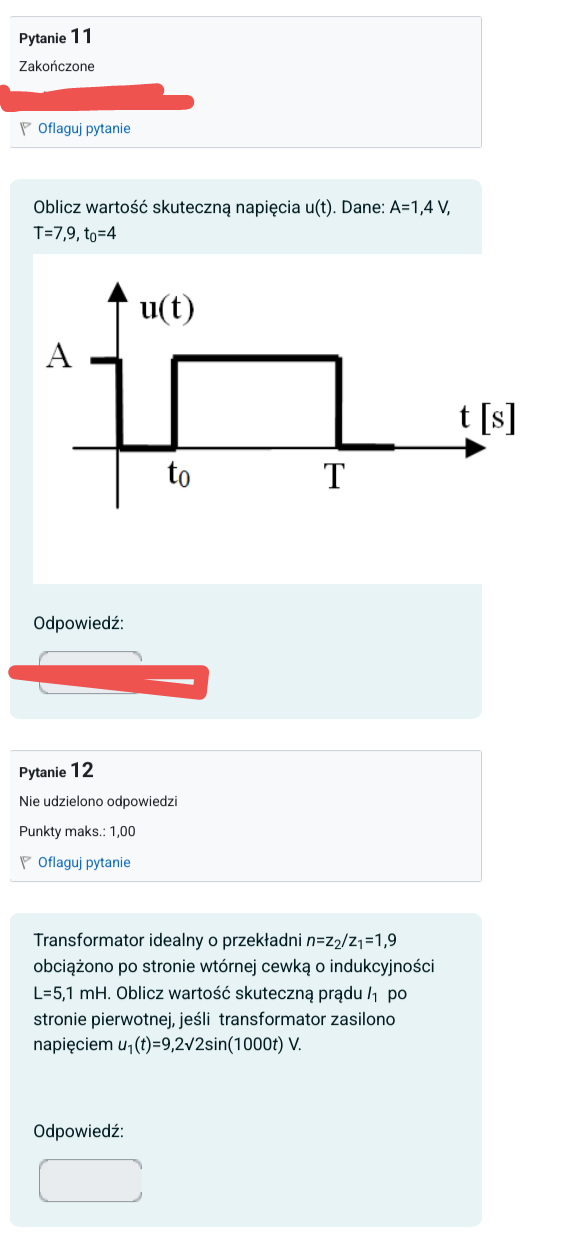Click the T label on the time axis
The image size is (578, 1250).
(334, 477)
